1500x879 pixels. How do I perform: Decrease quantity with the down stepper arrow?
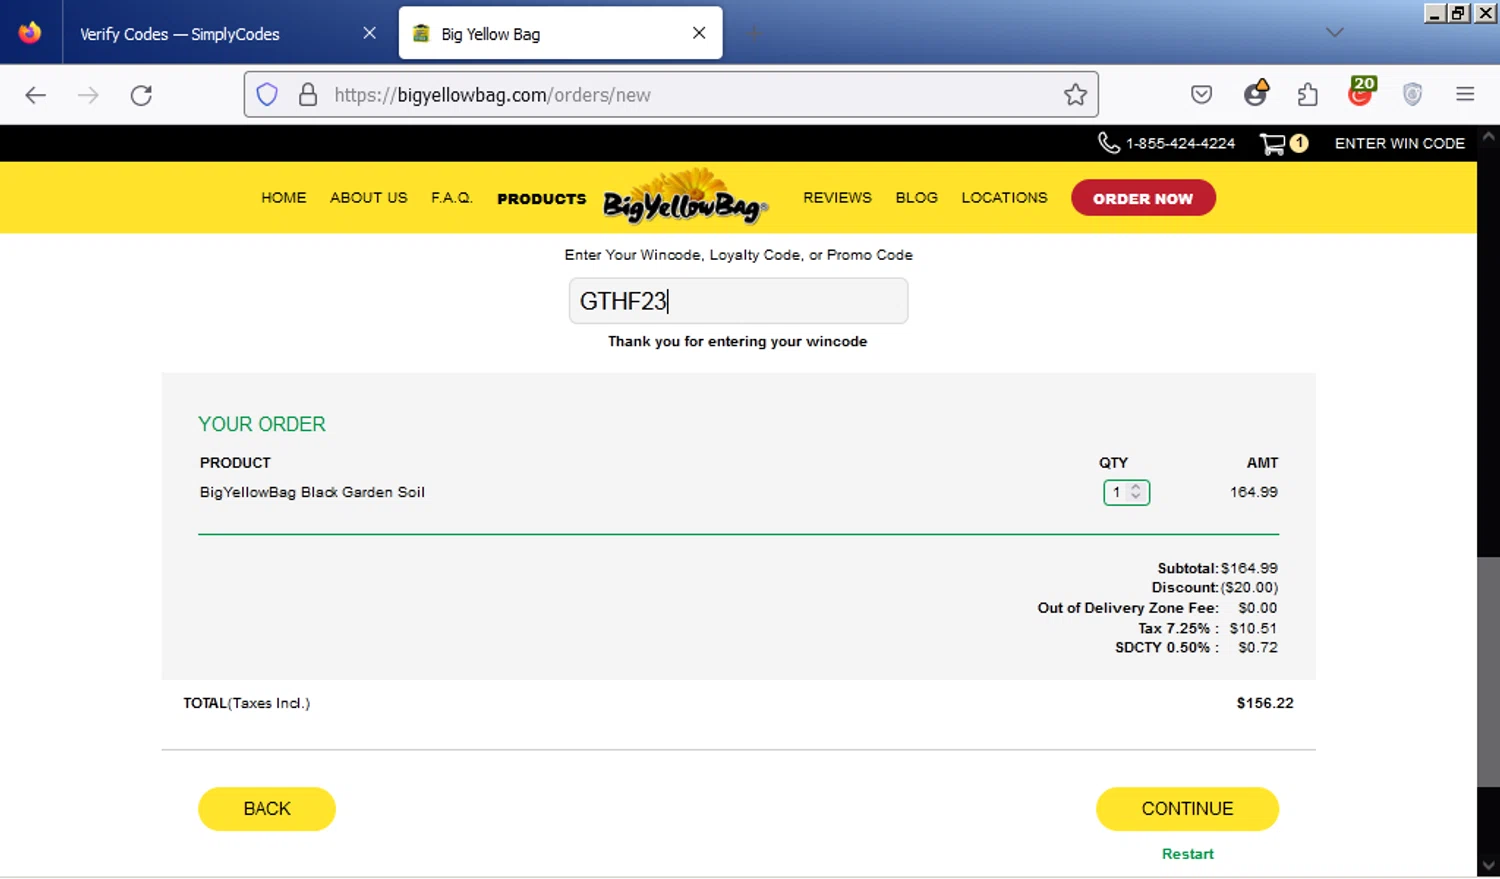click(1136, 497)
